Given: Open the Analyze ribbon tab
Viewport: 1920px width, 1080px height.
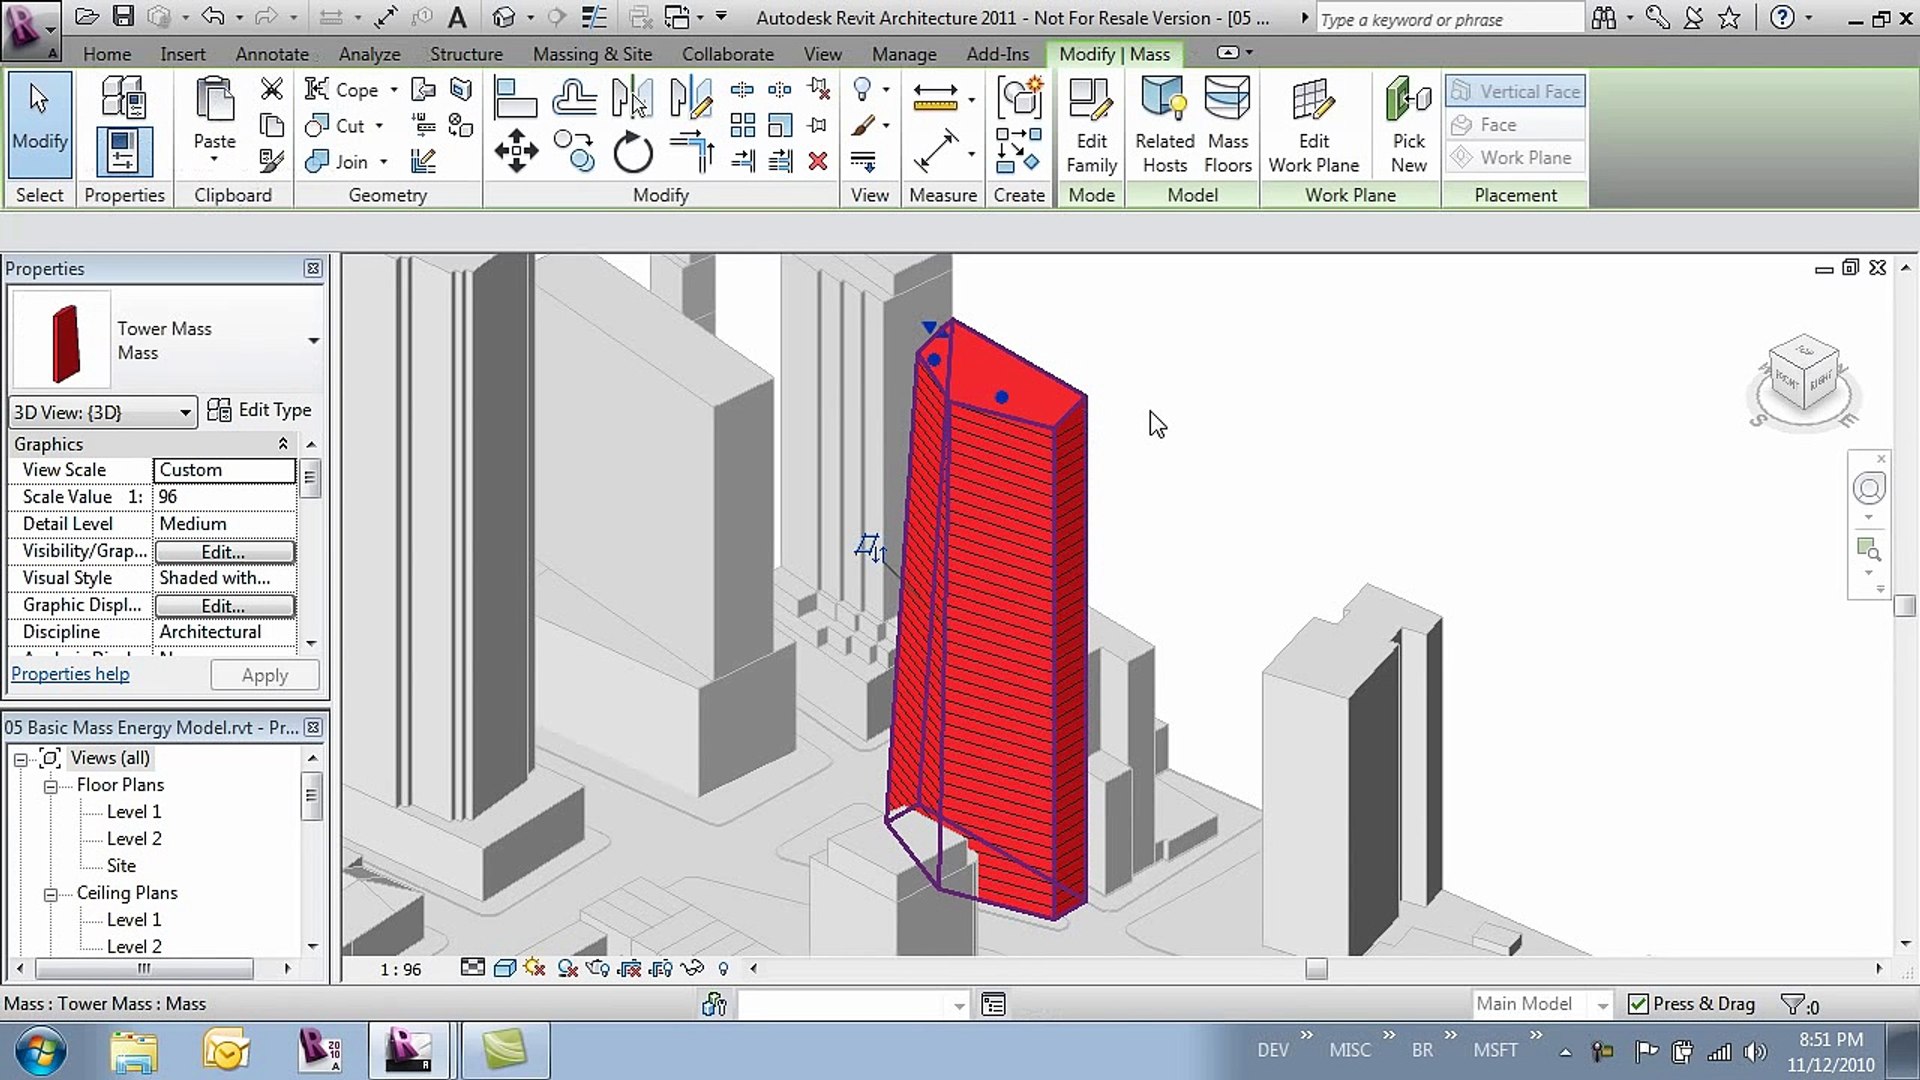Looking at the screenshot, I should point(369,54).
